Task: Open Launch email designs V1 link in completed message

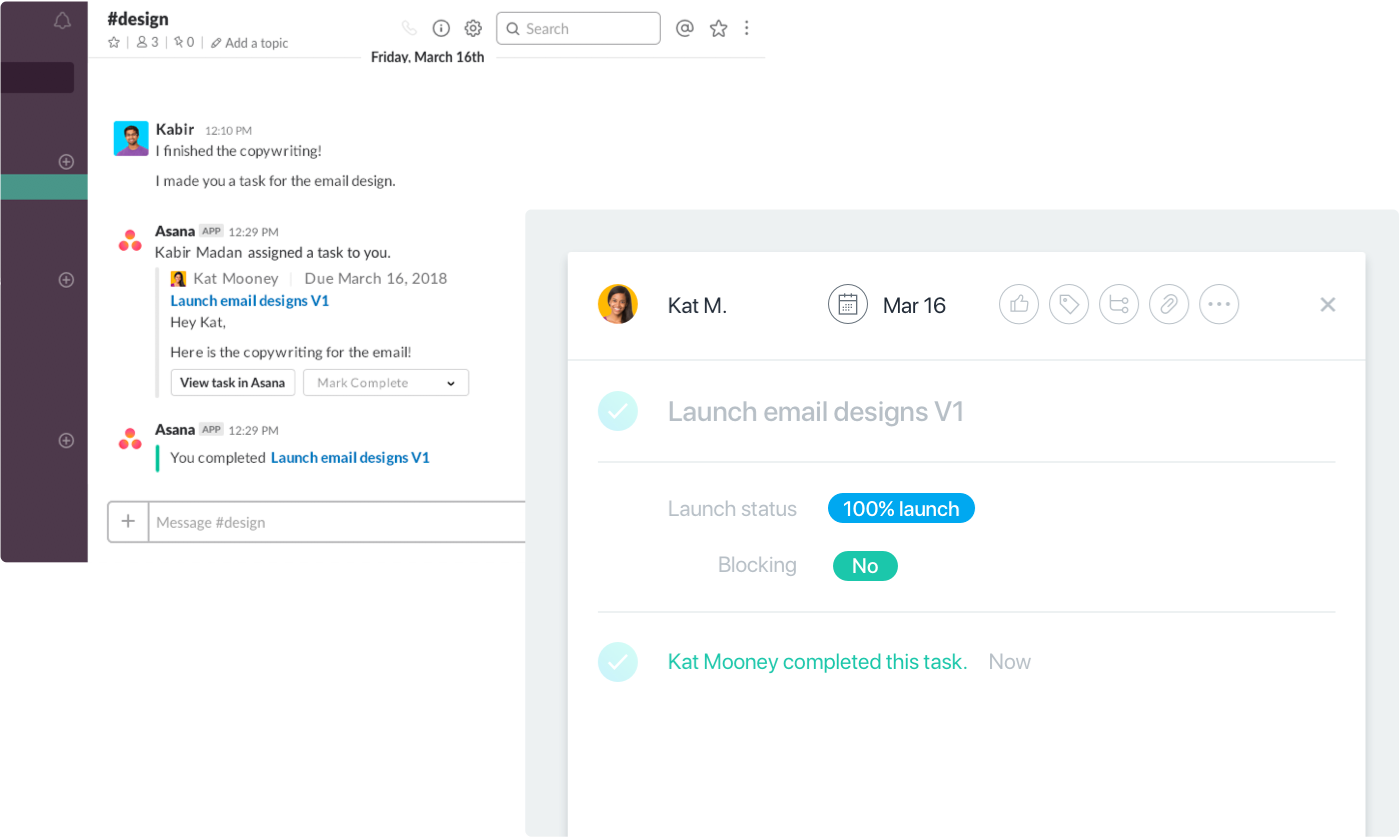Action: coord(350,458)
